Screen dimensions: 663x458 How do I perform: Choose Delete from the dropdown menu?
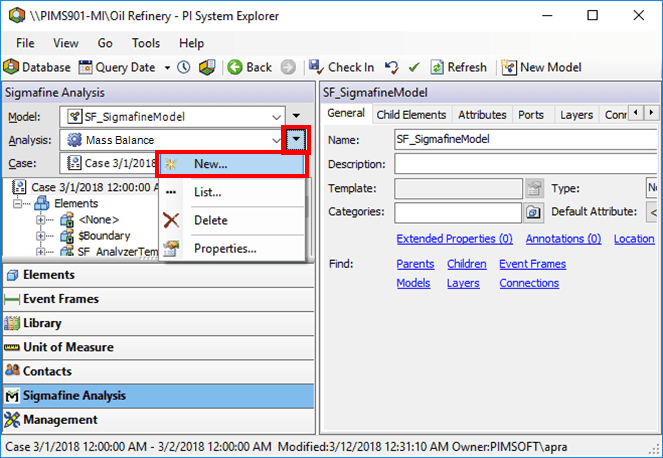tap(232, 220)
